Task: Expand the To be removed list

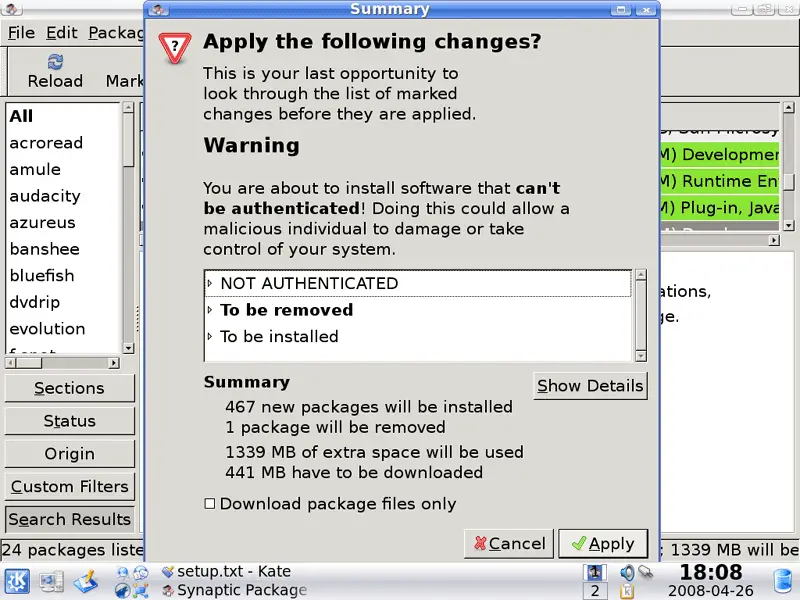Action: pos(210,310)
